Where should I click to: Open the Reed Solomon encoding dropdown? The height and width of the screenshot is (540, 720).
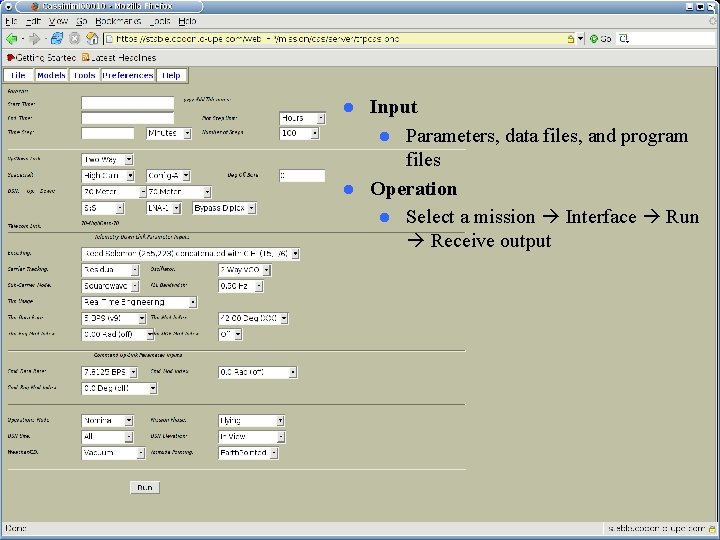191,253
